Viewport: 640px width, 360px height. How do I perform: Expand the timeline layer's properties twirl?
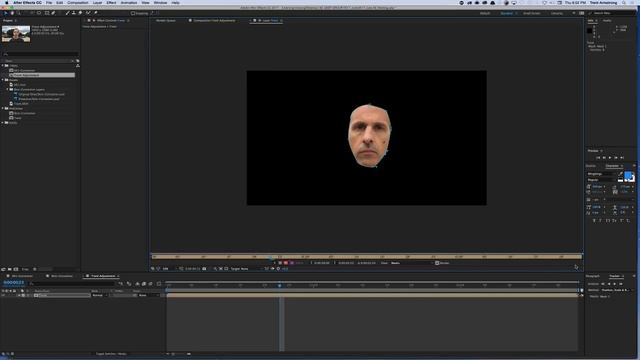pos(19,295)
